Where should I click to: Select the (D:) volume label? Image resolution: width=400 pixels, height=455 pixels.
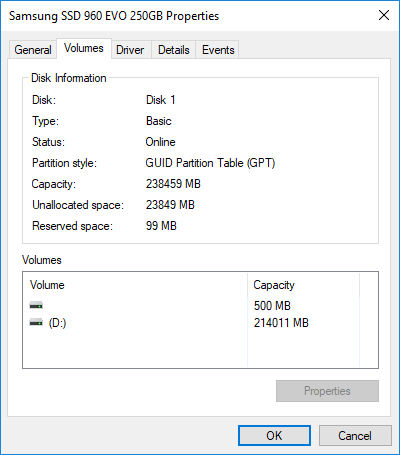click(x=57, y=323)
